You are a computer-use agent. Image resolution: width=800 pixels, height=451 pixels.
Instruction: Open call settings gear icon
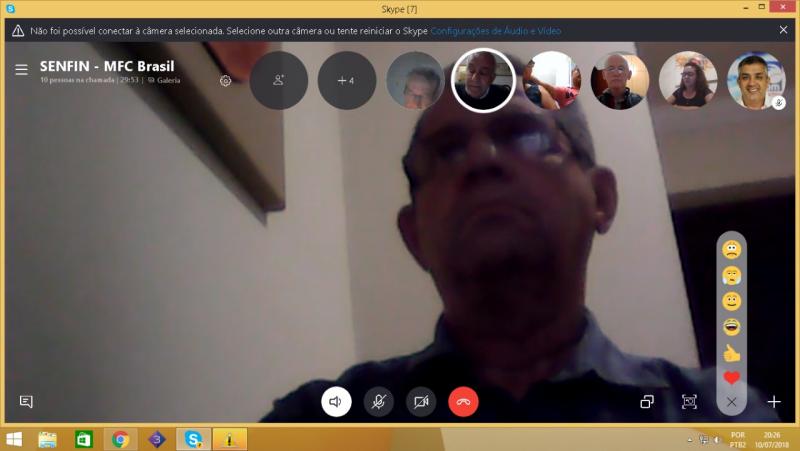click(x=226, y=81)
